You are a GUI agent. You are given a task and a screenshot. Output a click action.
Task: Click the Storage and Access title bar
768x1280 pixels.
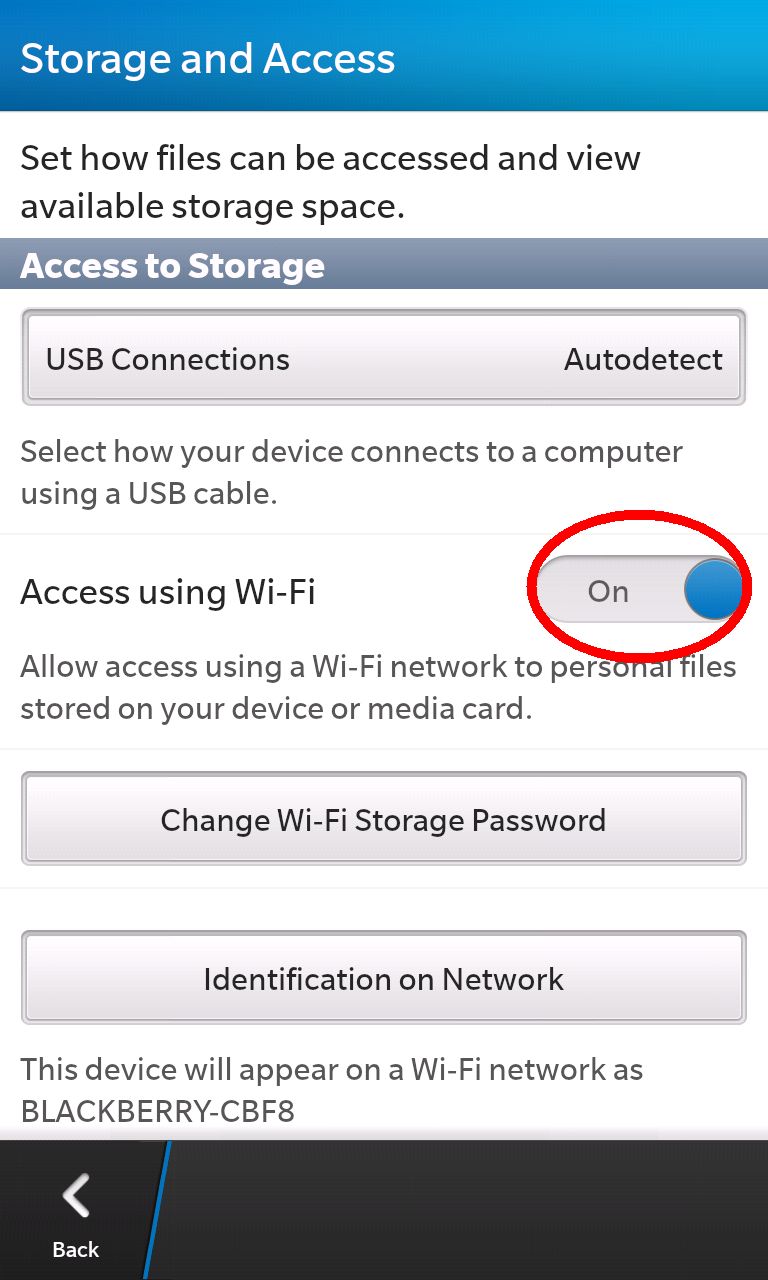384,56
